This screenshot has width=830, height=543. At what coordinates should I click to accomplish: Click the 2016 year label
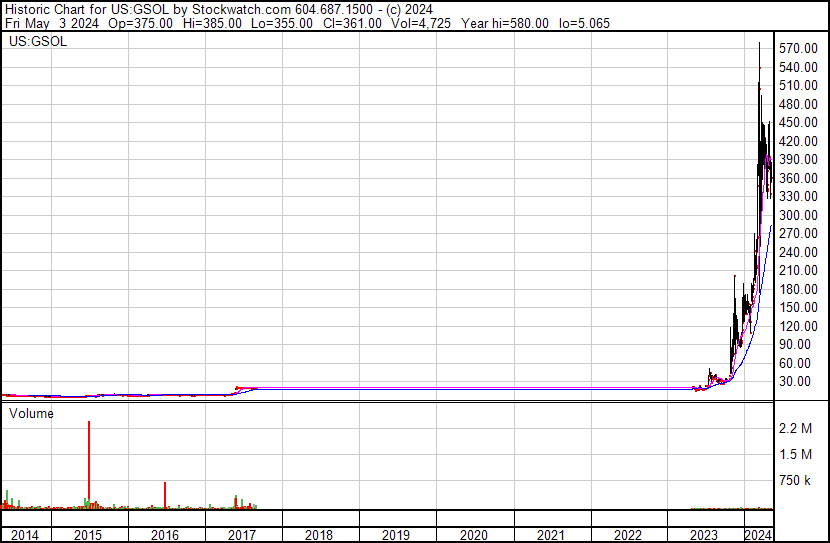(x=165, y=535)
